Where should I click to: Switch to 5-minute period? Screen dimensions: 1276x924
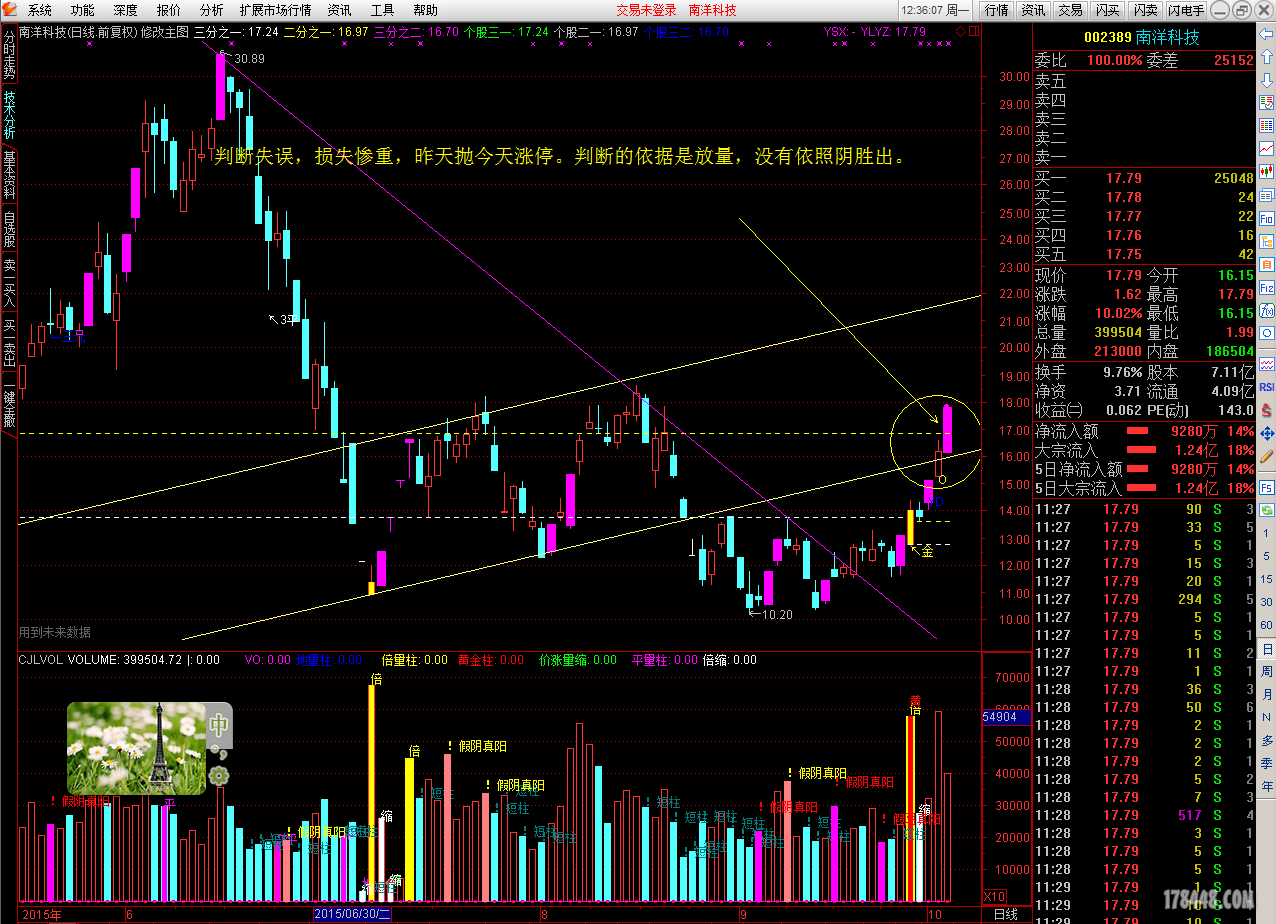pyautogui.click(x=1266, y=556)
